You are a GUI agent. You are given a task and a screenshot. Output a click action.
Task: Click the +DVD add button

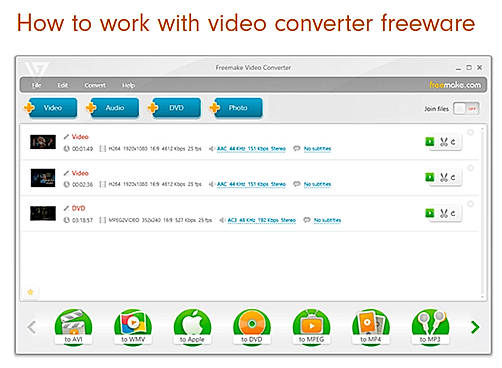[174, 108]
